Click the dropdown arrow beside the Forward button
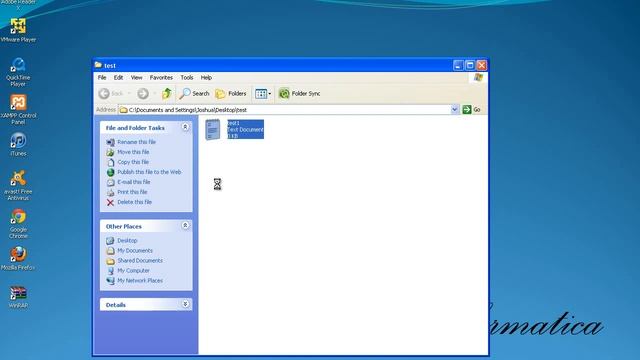640x360 pixels. click(155, 93)
